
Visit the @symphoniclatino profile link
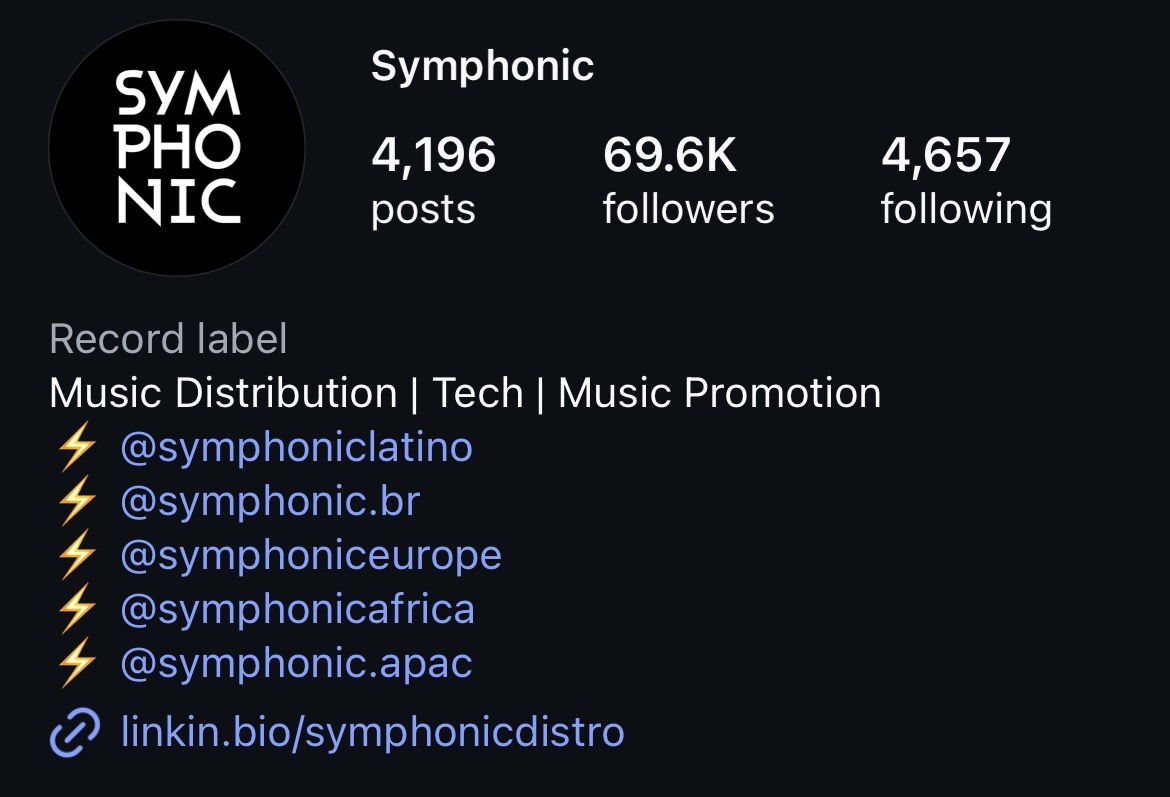296,447
